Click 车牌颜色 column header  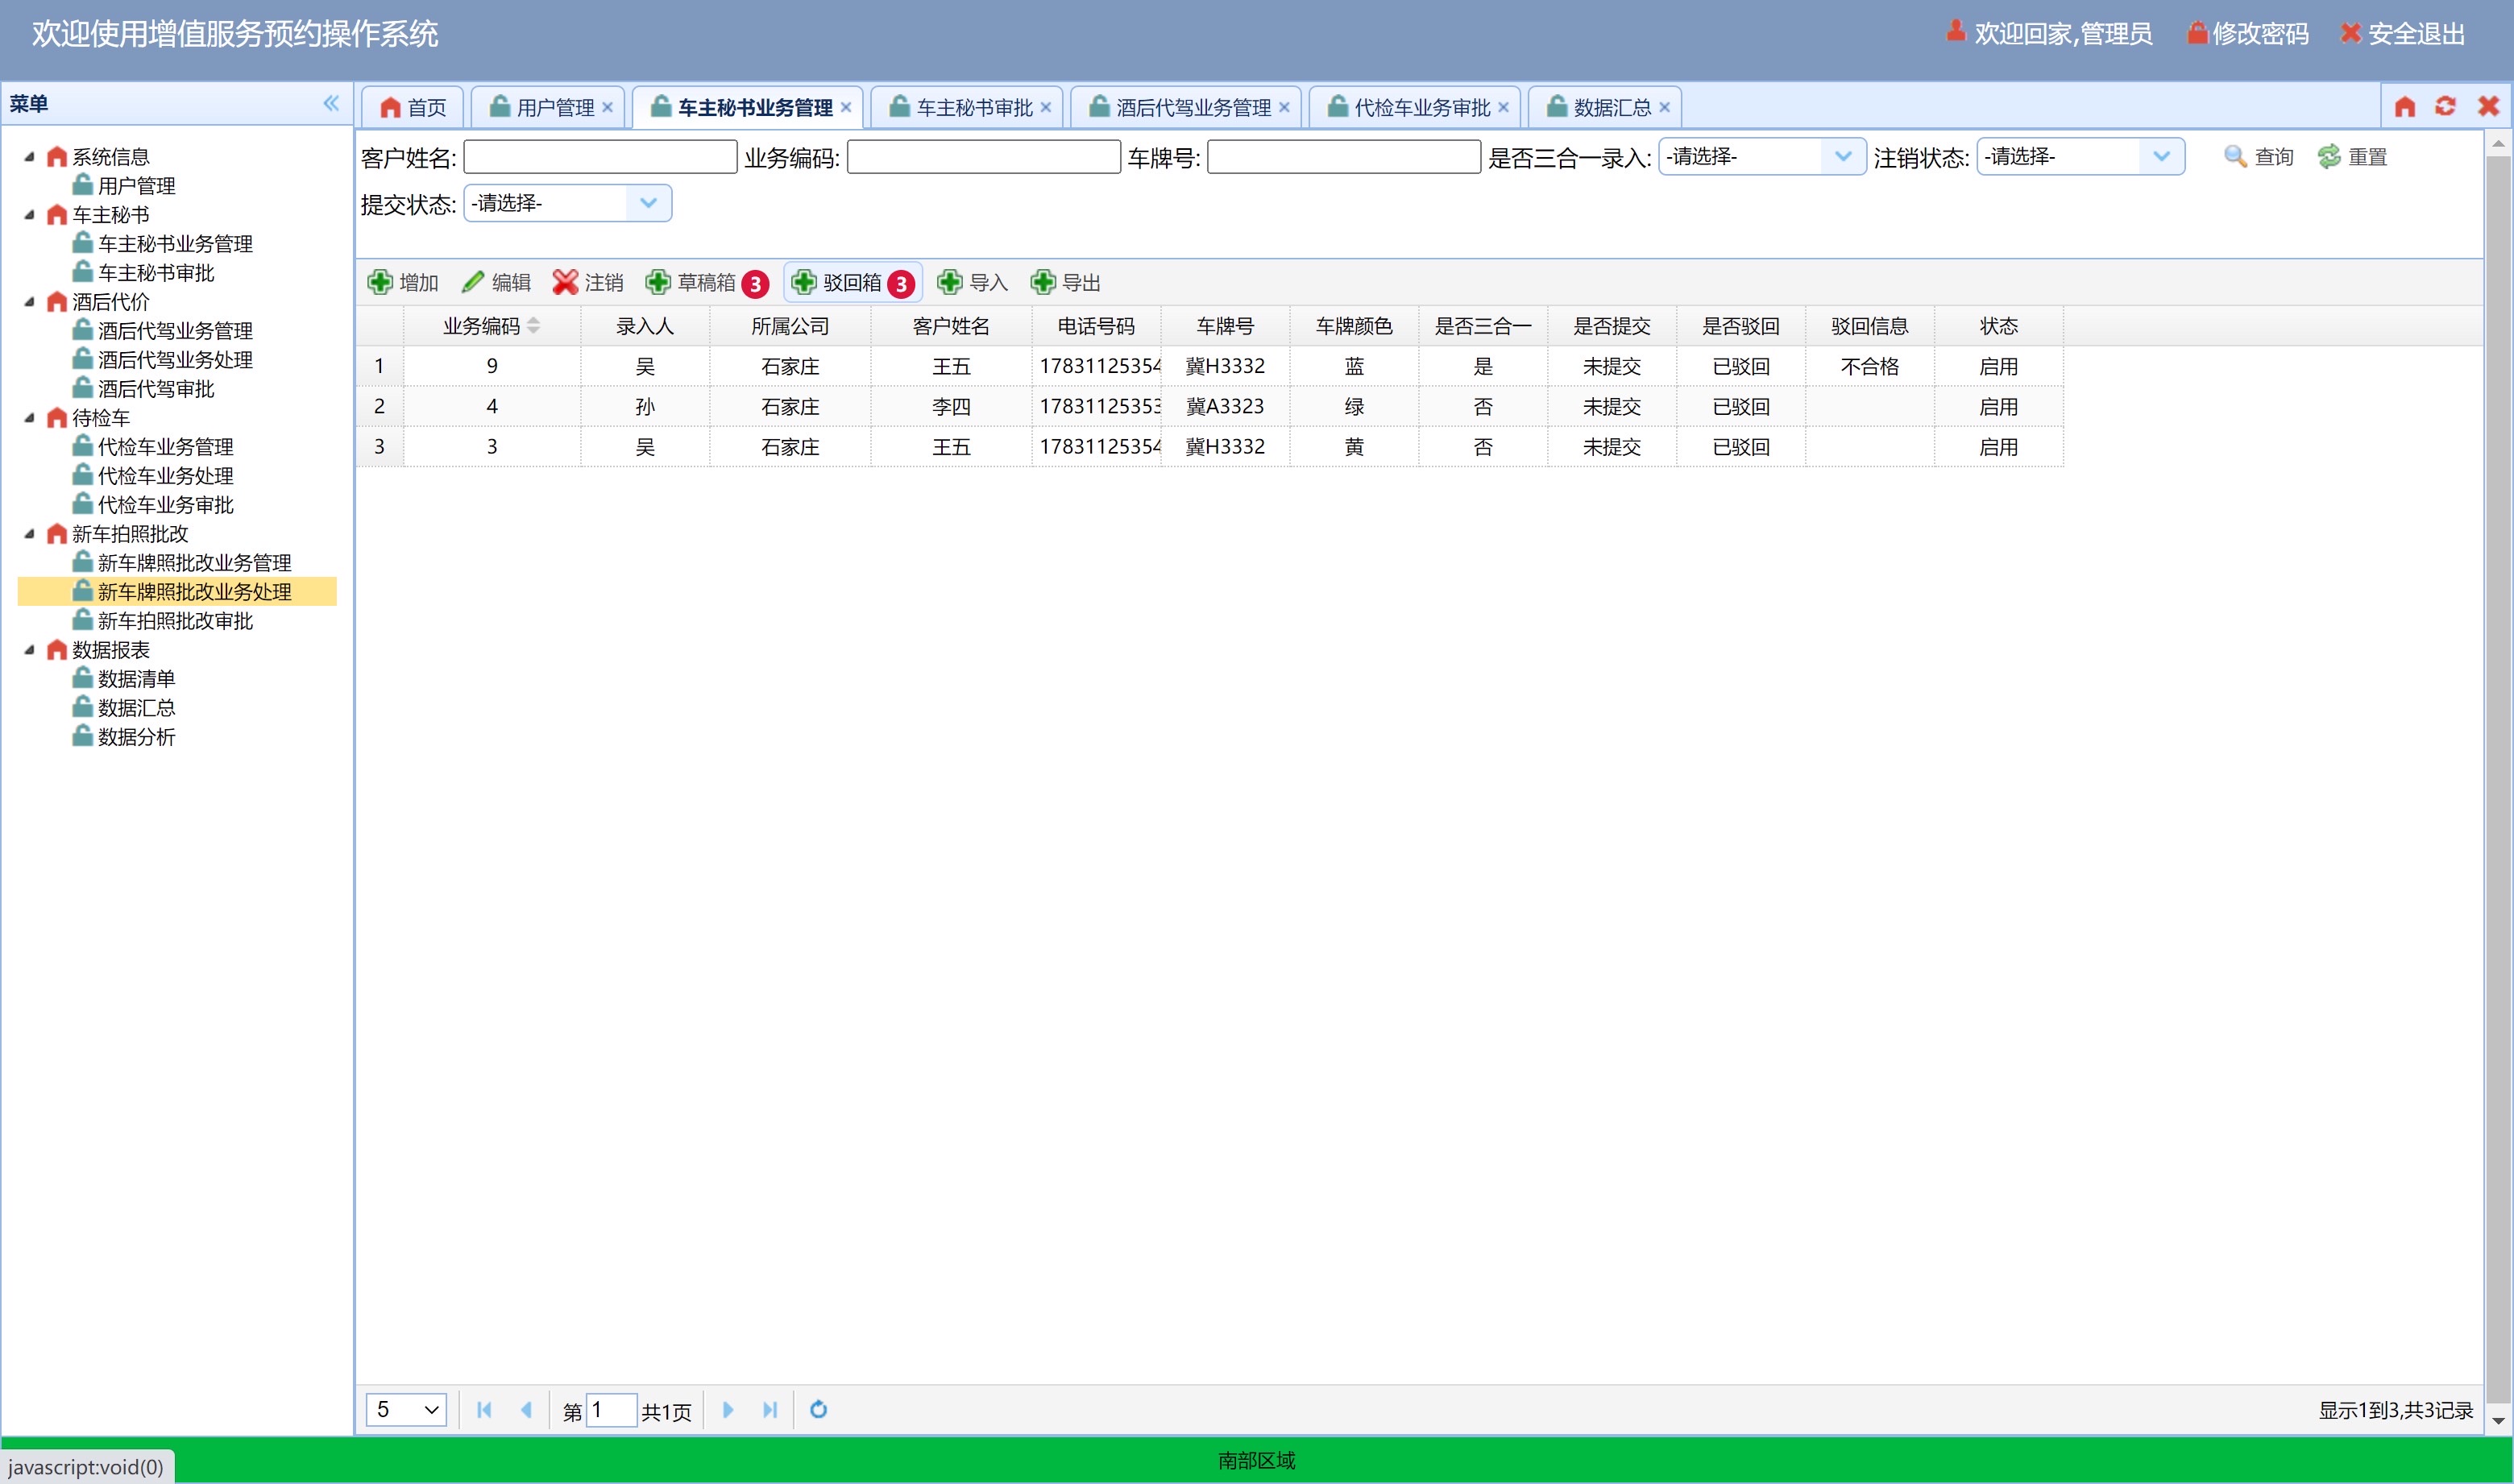(x=1353, y=326)
